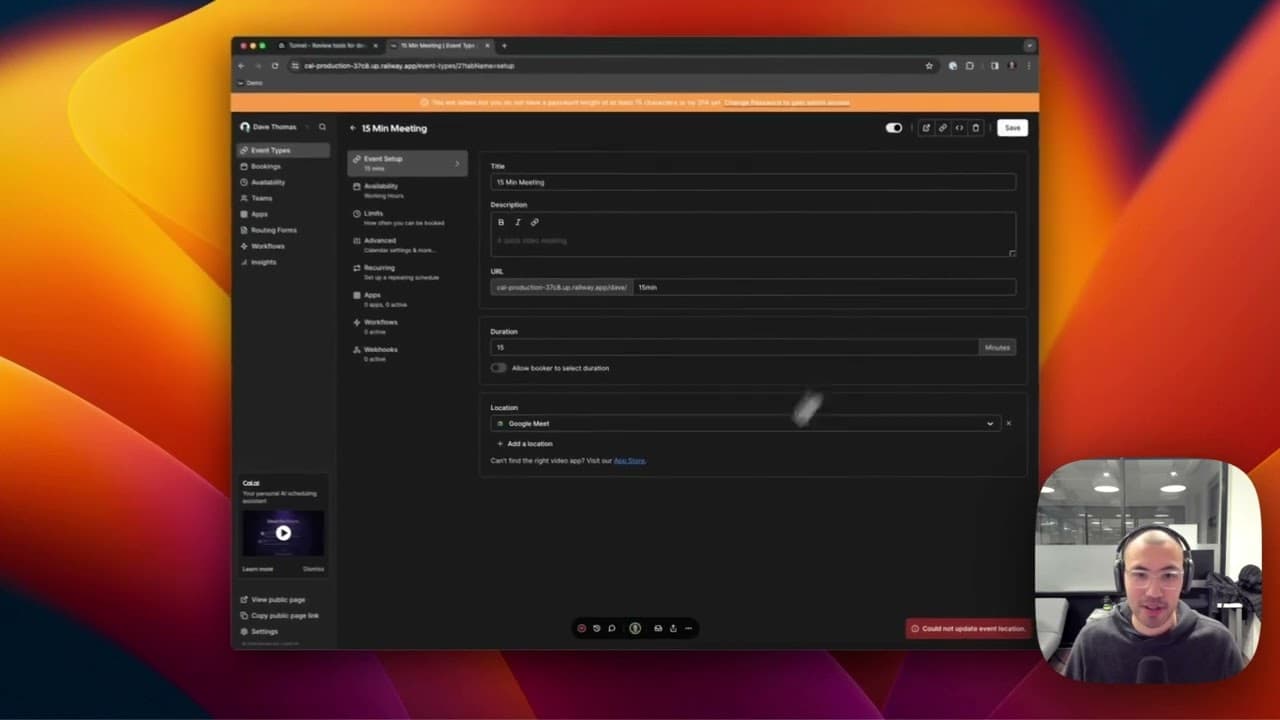1280x720 pixels.
Task: Open the Advanced settings tab
Action: 407,244
